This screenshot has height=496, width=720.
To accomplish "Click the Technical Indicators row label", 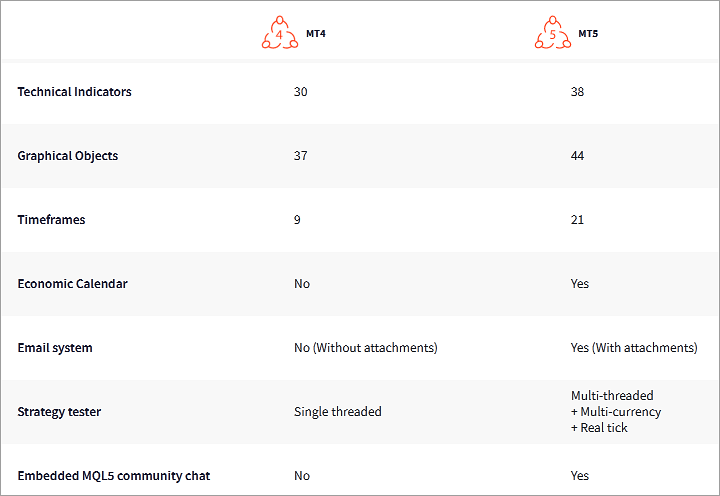I will tap(74, 92).
